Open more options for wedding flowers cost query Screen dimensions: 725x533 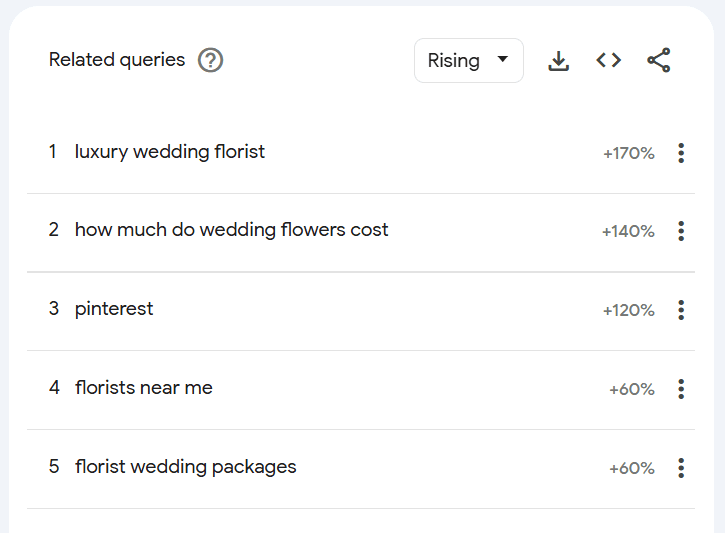681,231
